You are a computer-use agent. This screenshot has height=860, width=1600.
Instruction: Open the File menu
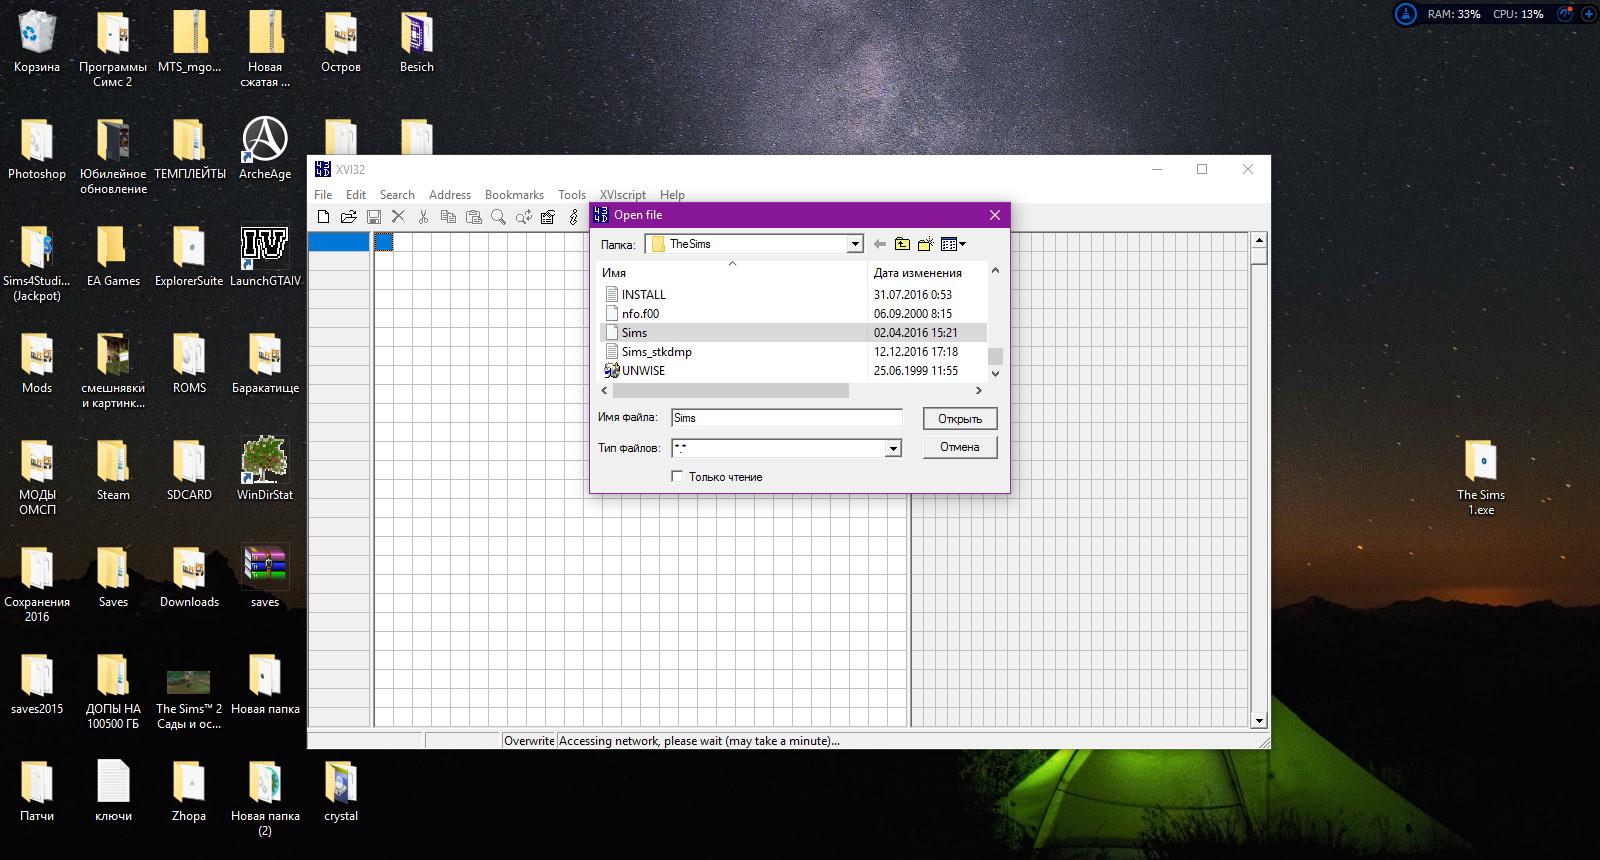pyautogui.click(x=323, y=195)
